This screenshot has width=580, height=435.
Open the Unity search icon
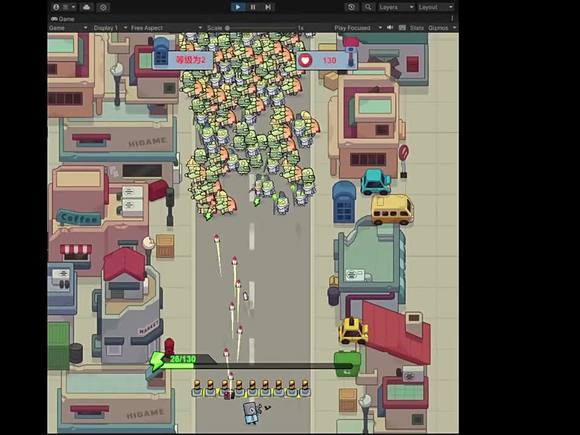(x=368, y=7)
